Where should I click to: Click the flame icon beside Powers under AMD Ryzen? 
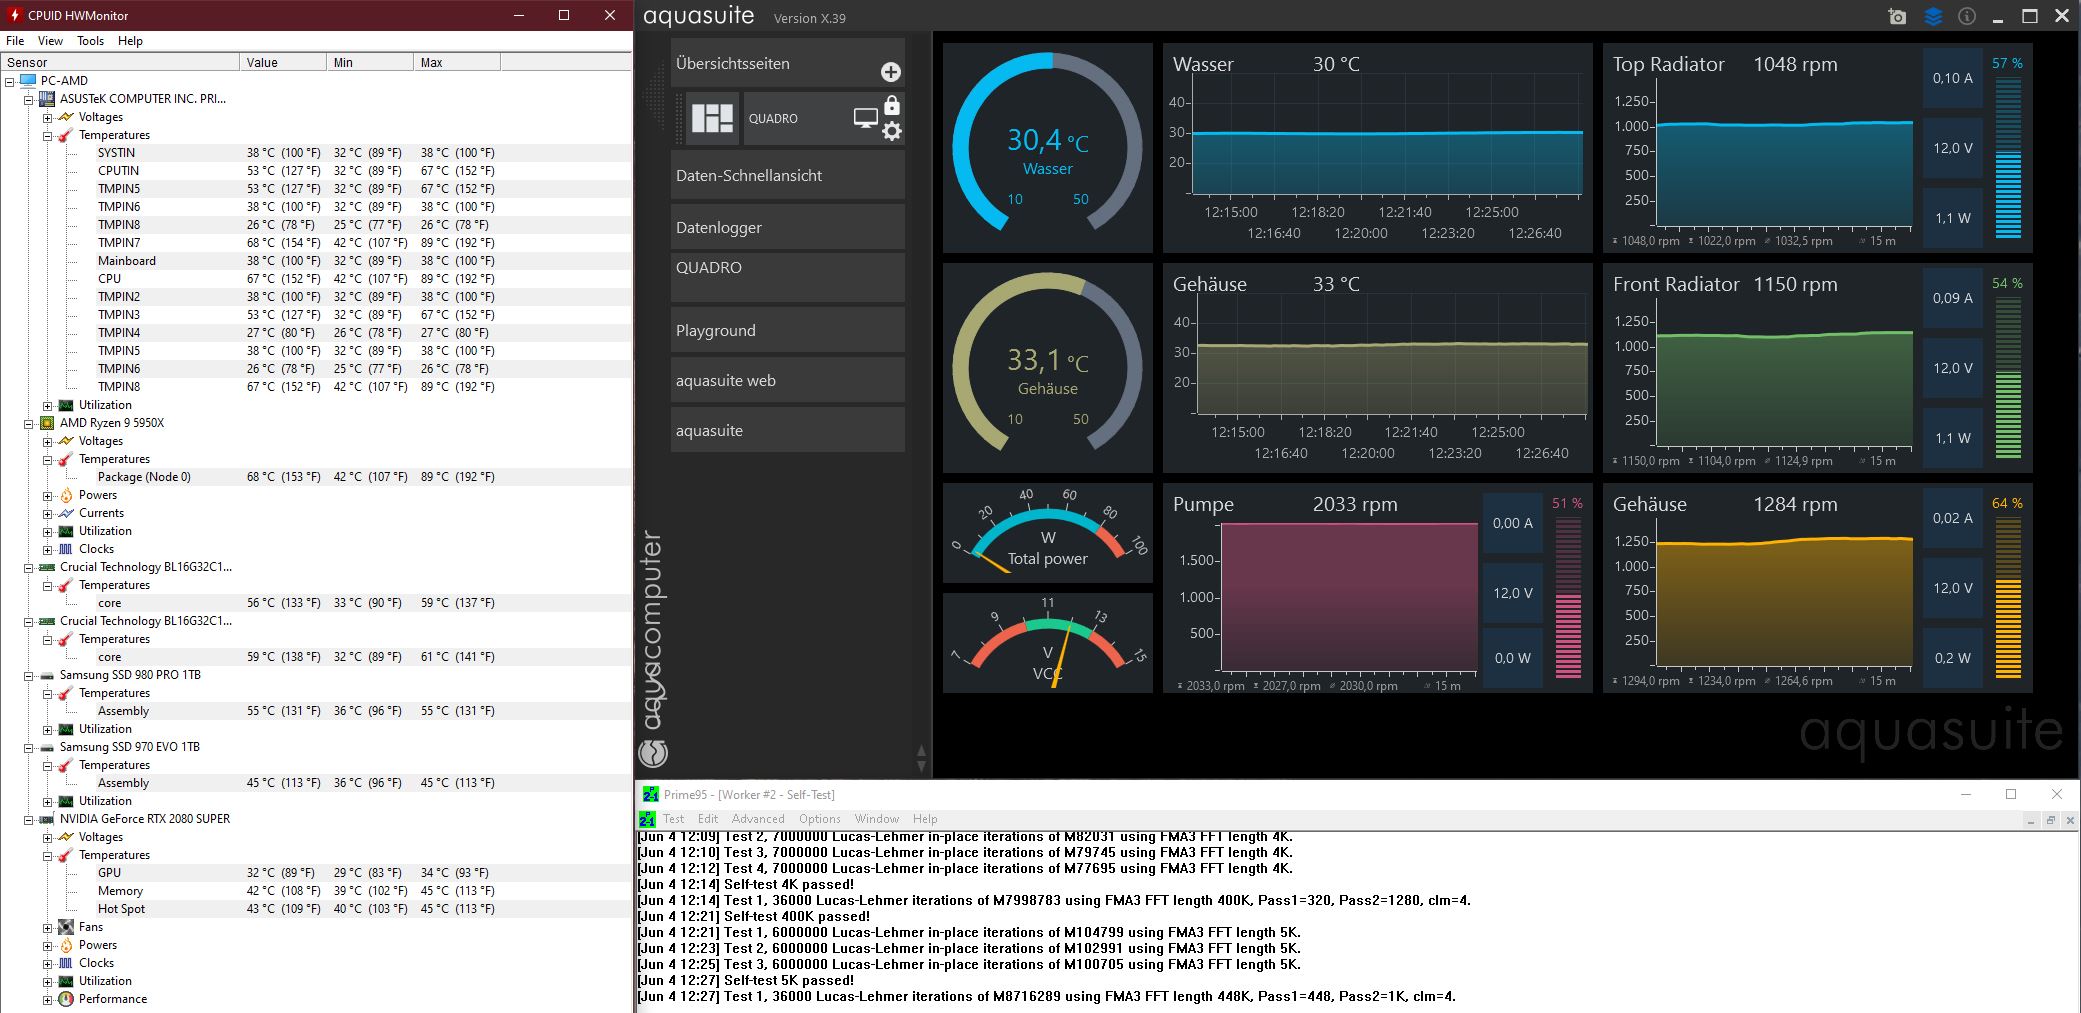point(66,495)
